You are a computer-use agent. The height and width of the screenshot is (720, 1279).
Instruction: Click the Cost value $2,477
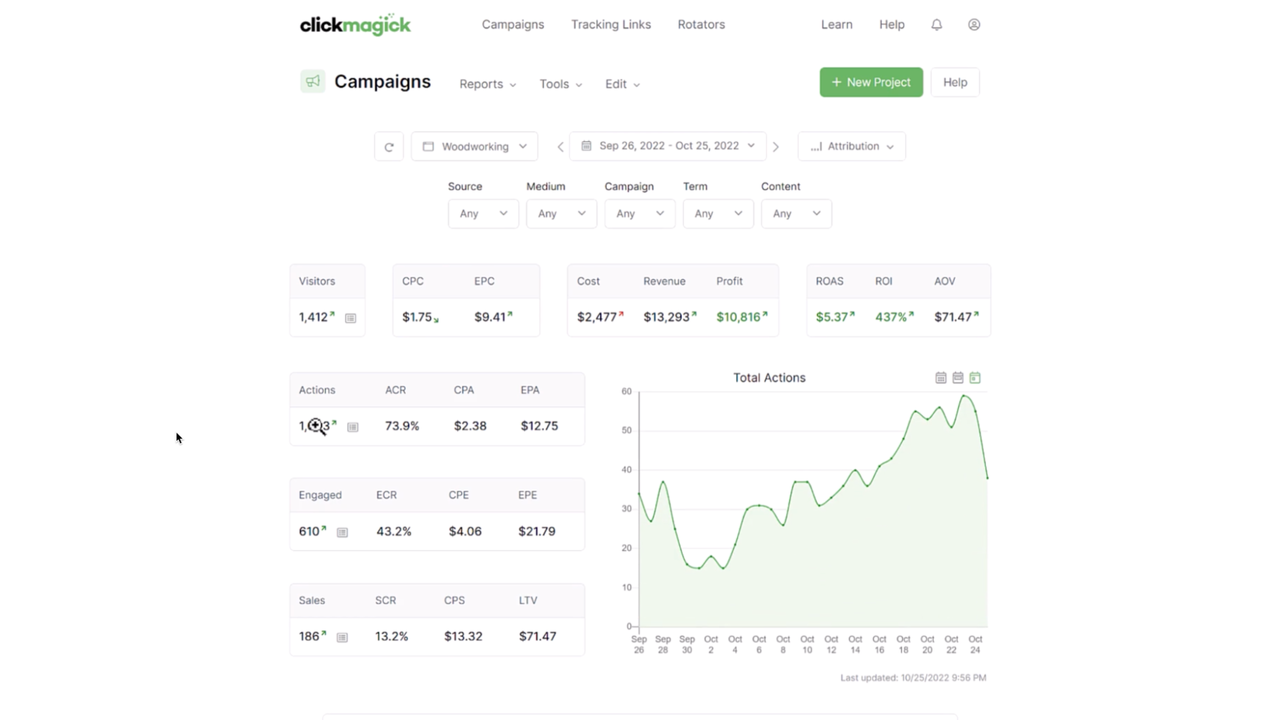click(596, 317)
